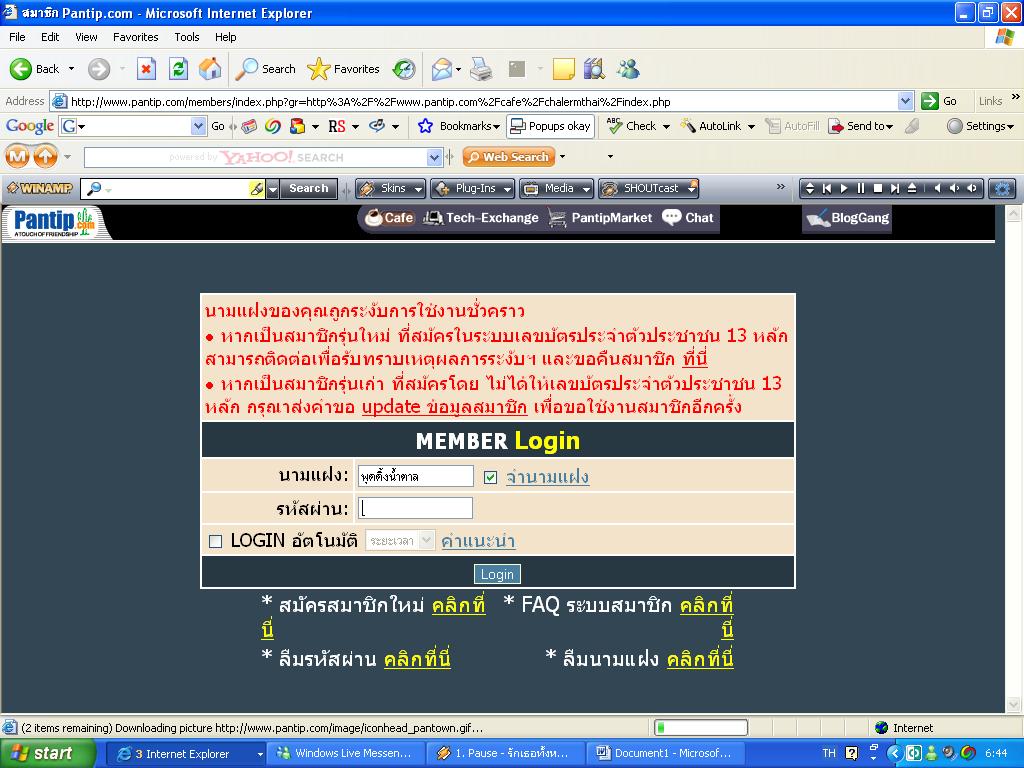
Task: Open the Edit menu
Action: (50, 37)
